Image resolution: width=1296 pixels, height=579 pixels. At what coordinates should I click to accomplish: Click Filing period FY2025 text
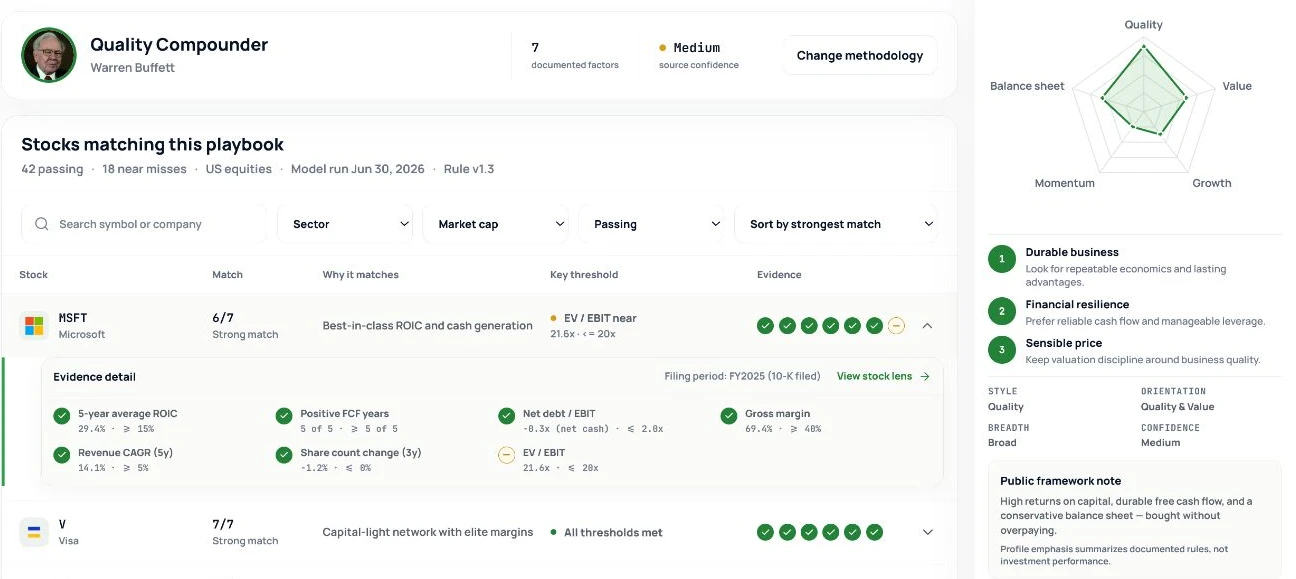coord(742,376)
